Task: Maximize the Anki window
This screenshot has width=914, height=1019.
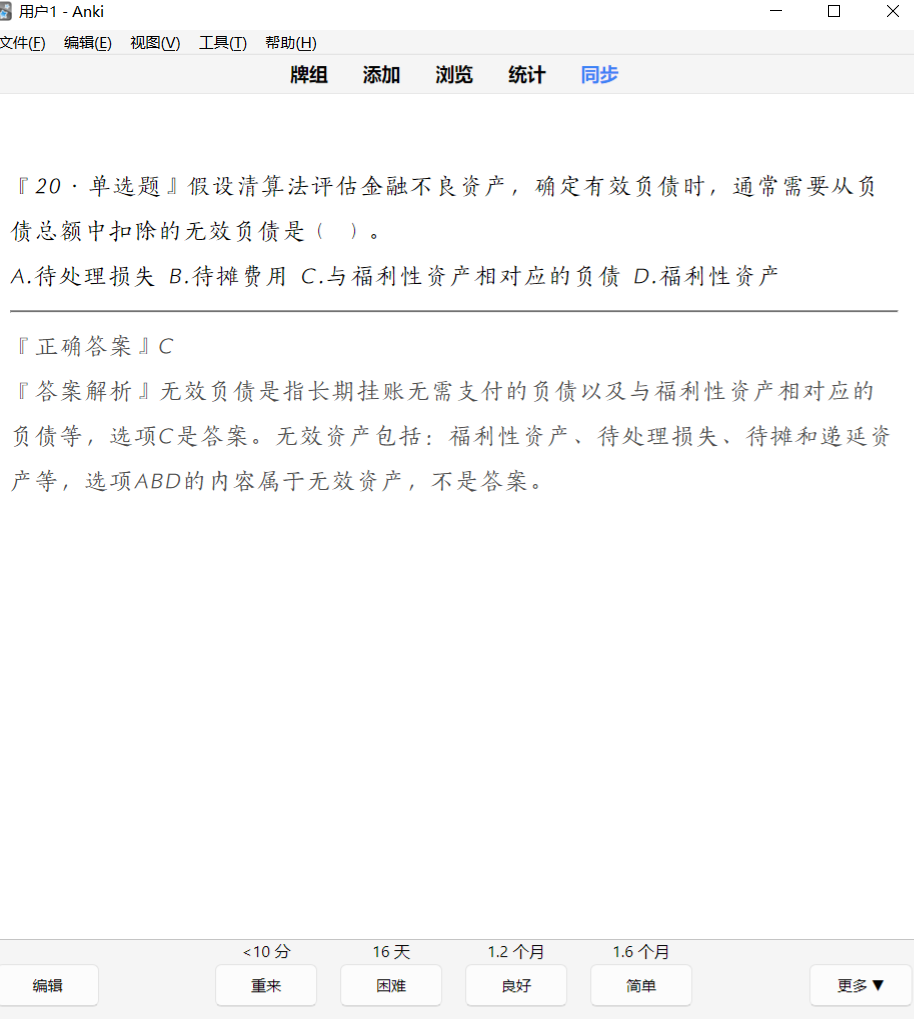Action: coord(834,11)
